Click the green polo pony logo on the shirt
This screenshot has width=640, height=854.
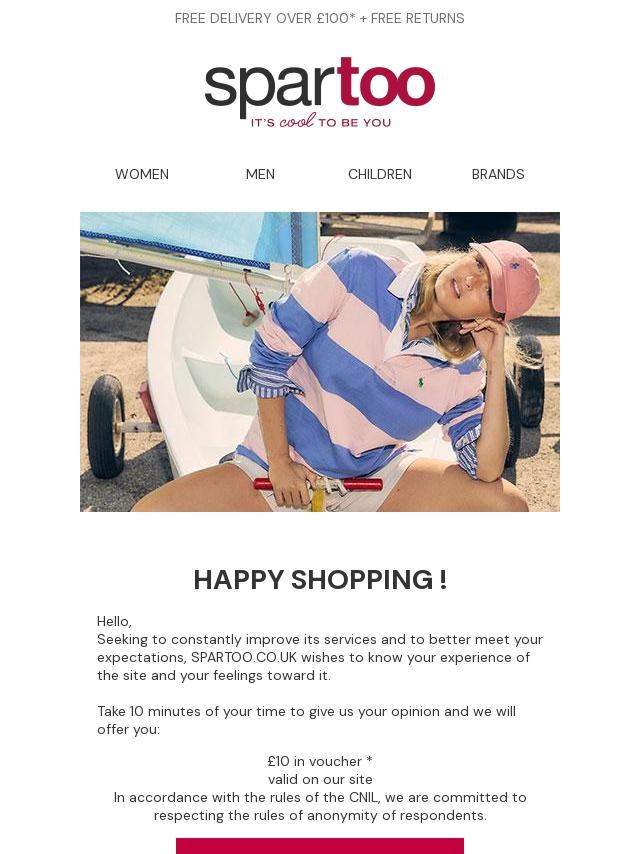click(x=421, y=383)
